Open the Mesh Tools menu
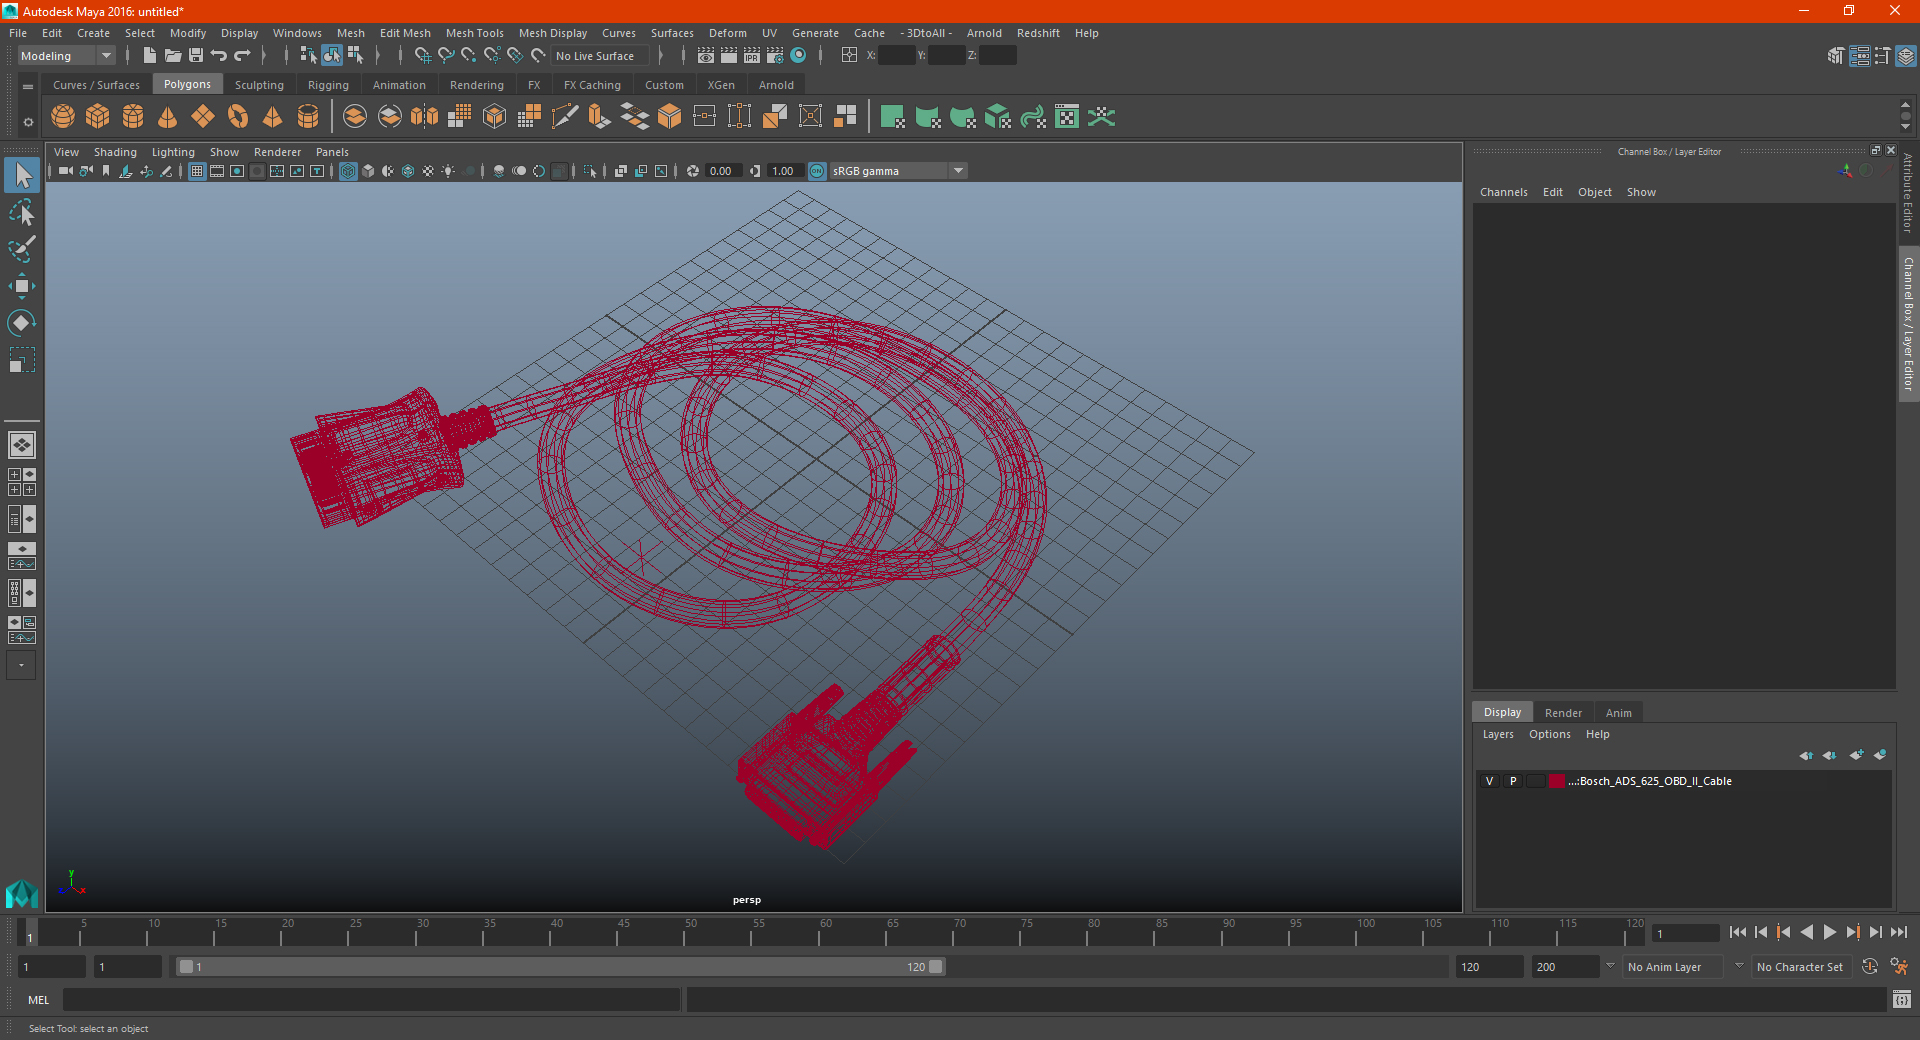1920x1040 pixels. pyautogui.click(x=474, y=33)
